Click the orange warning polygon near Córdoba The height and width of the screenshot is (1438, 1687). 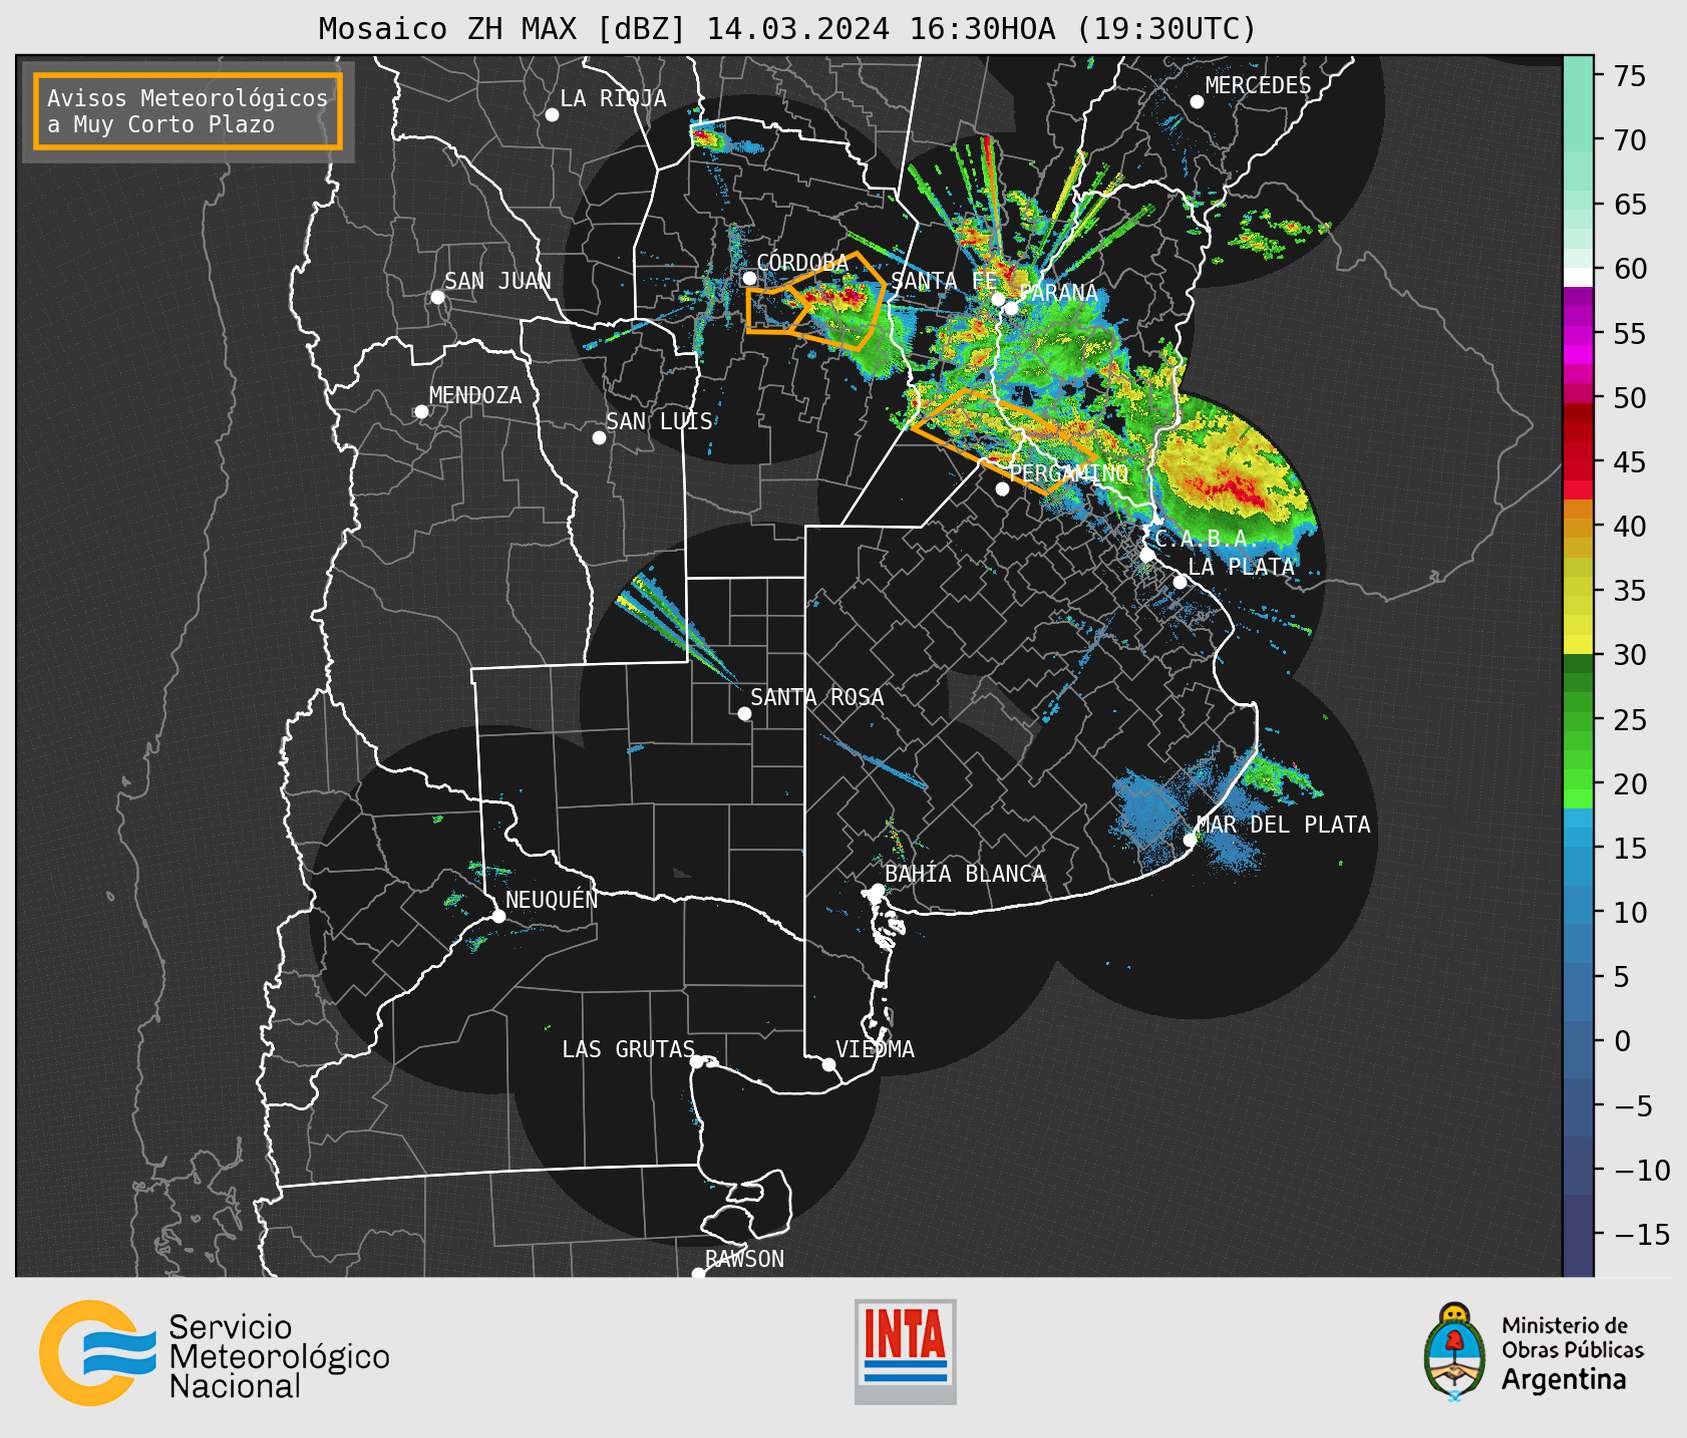pyautogui.click(x=816, y=300)
